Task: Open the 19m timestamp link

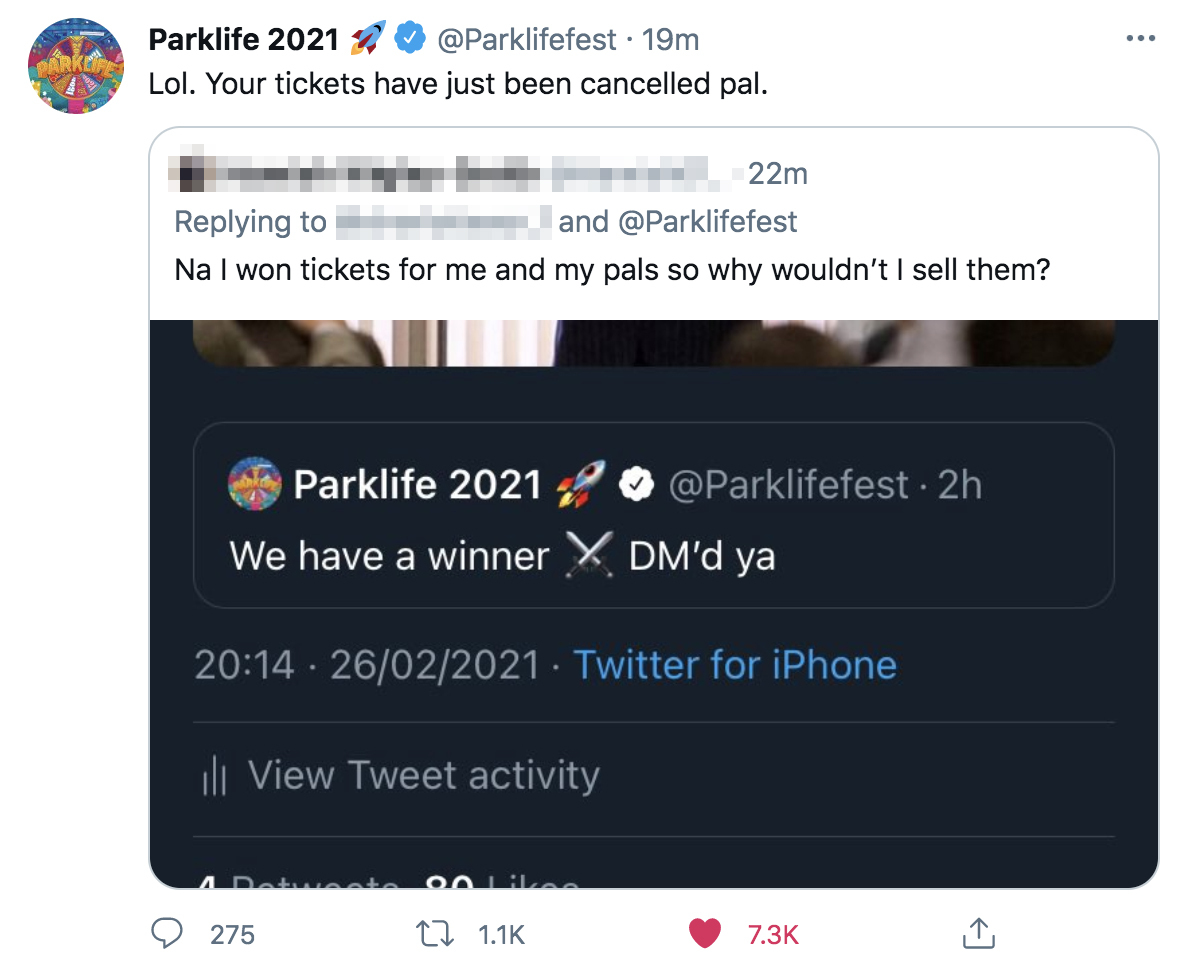Action: click(x=670, y=39)
